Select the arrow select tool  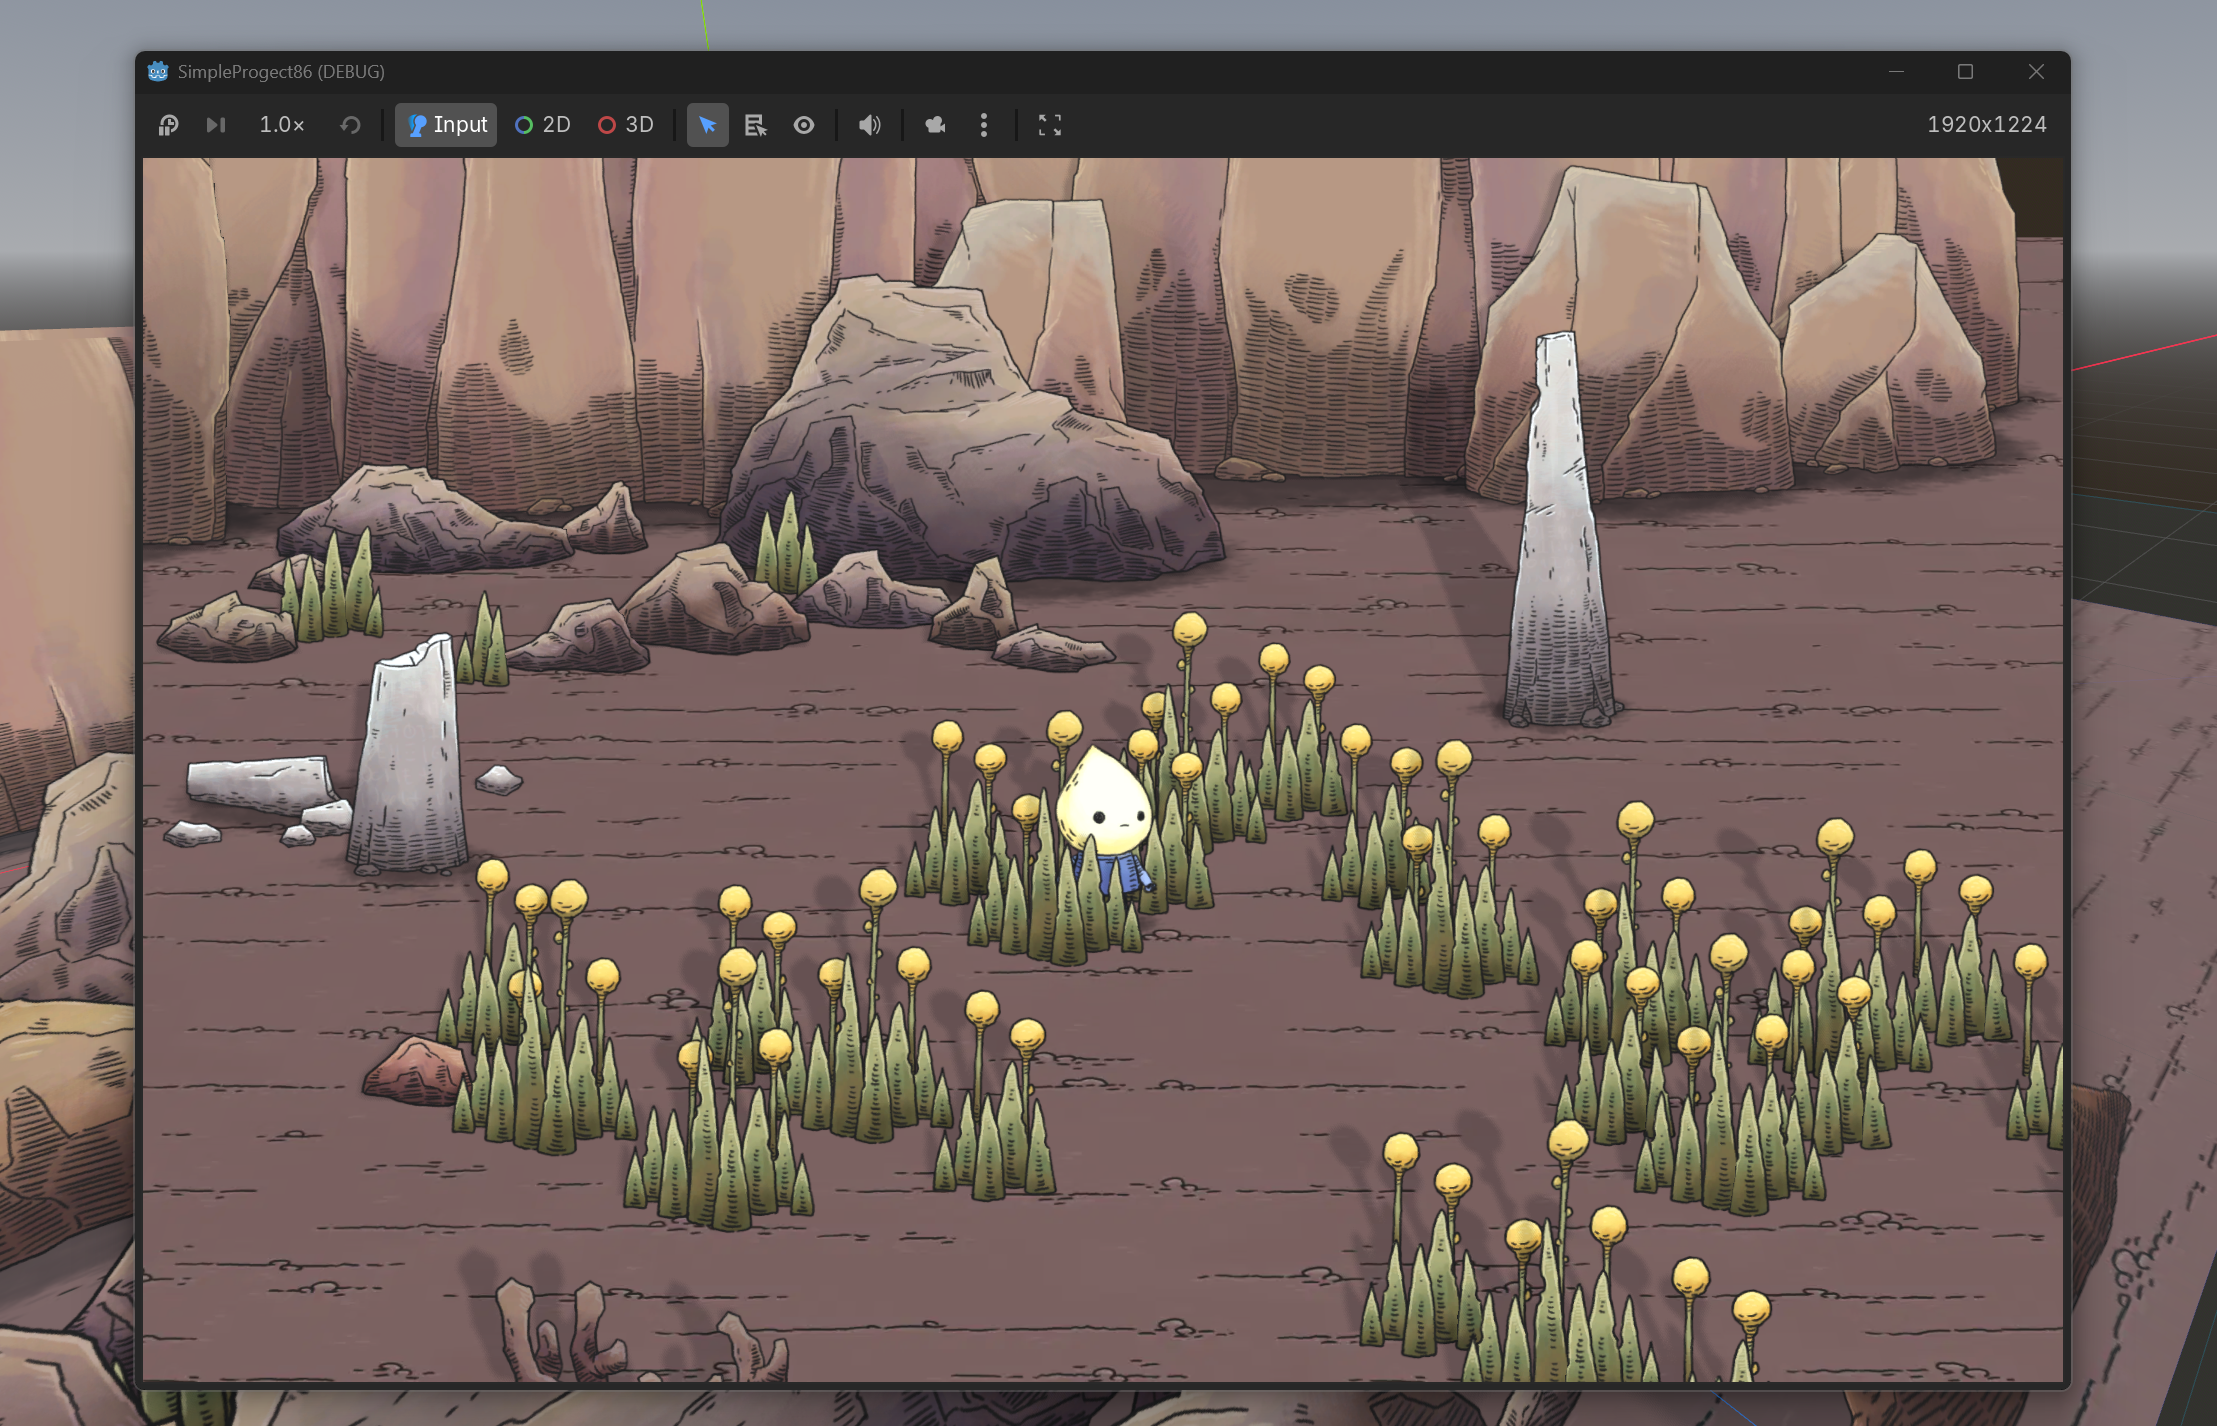[x=707, y=125]
